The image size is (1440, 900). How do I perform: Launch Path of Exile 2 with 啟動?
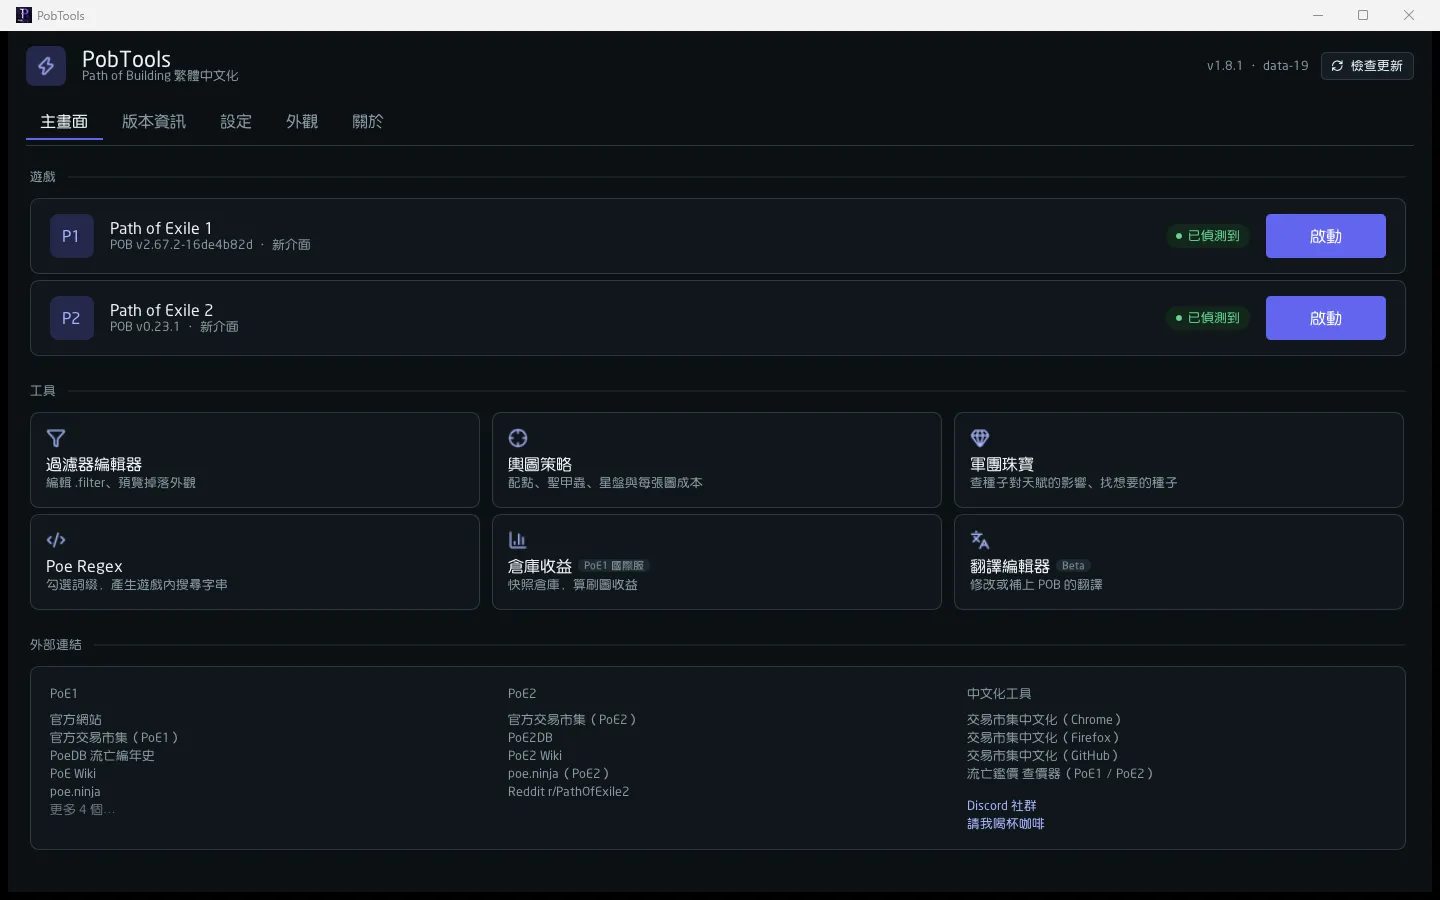[1326, 318]
